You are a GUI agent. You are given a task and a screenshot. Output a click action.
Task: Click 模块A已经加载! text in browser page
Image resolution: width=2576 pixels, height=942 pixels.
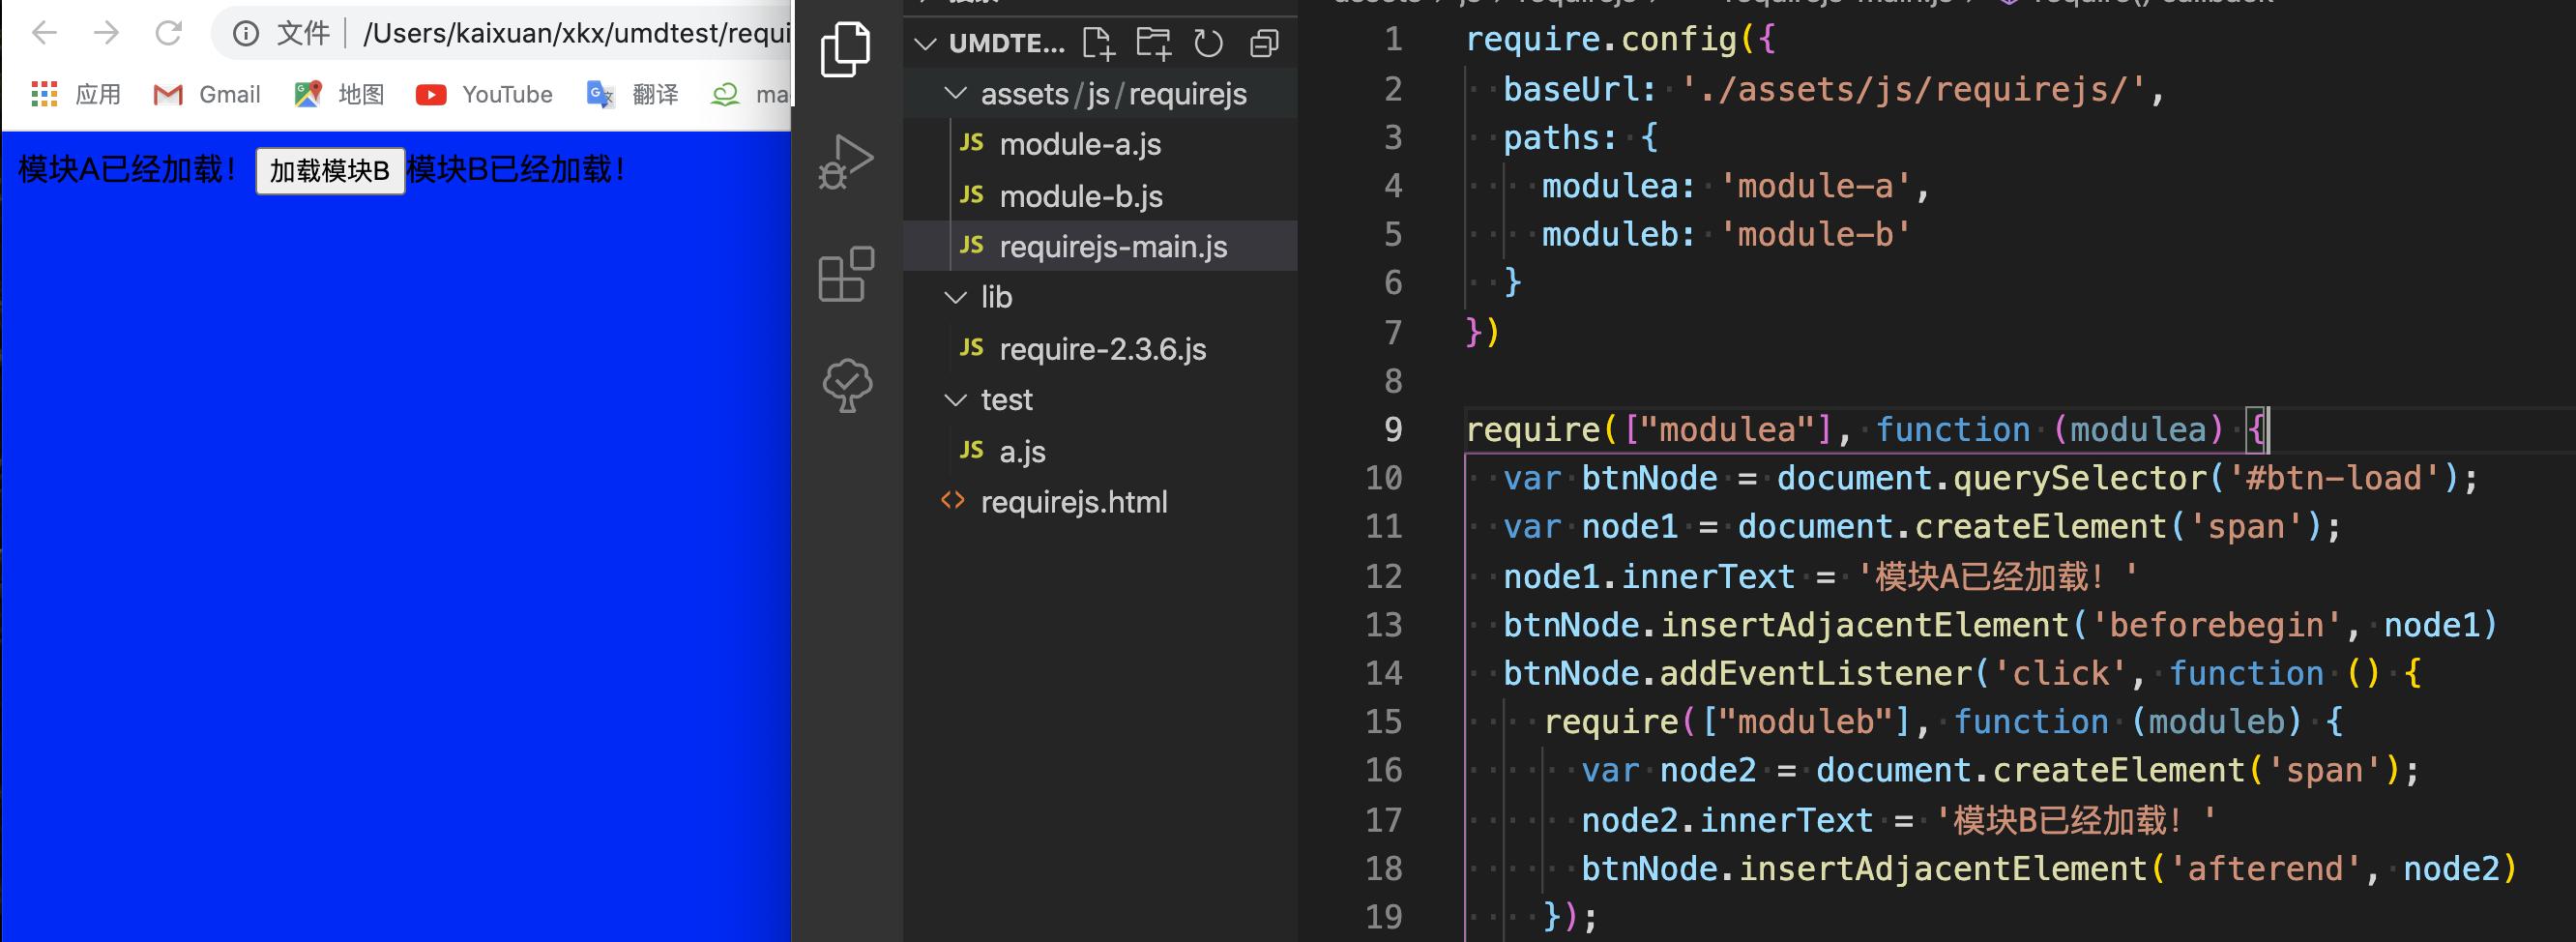[x=128, y=169]
